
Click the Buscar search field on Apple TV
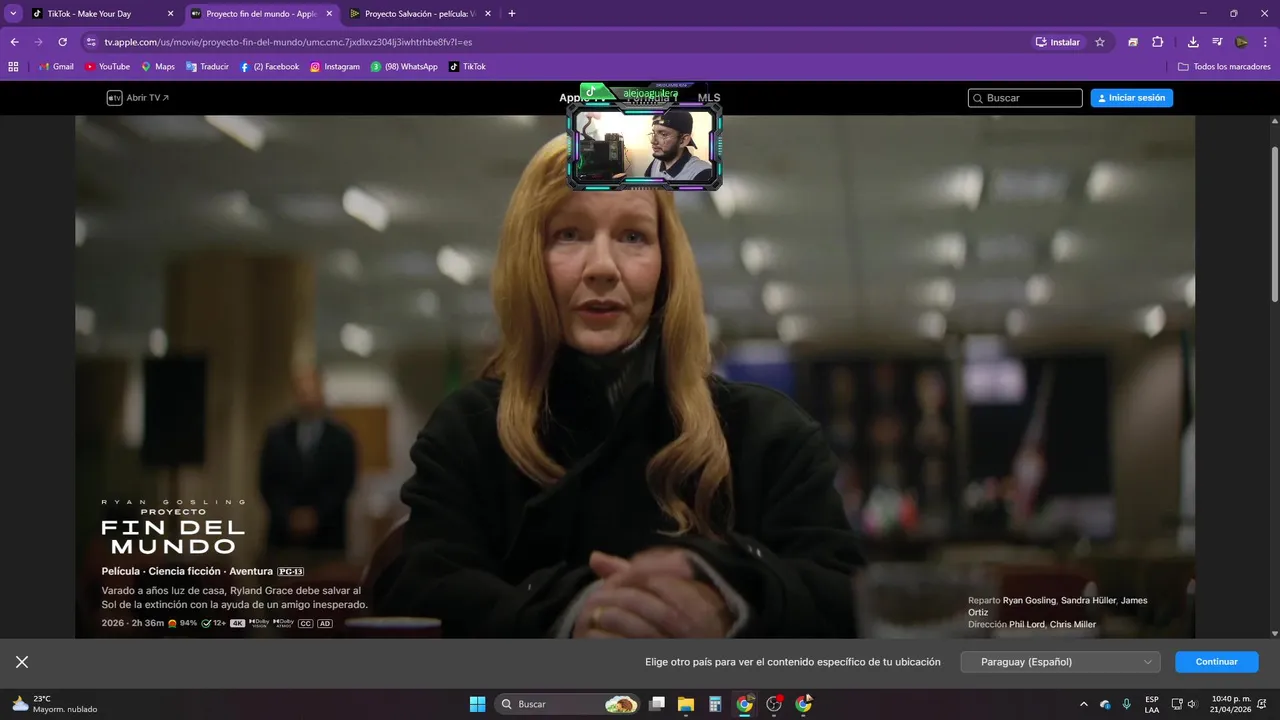click(1025, 98)
